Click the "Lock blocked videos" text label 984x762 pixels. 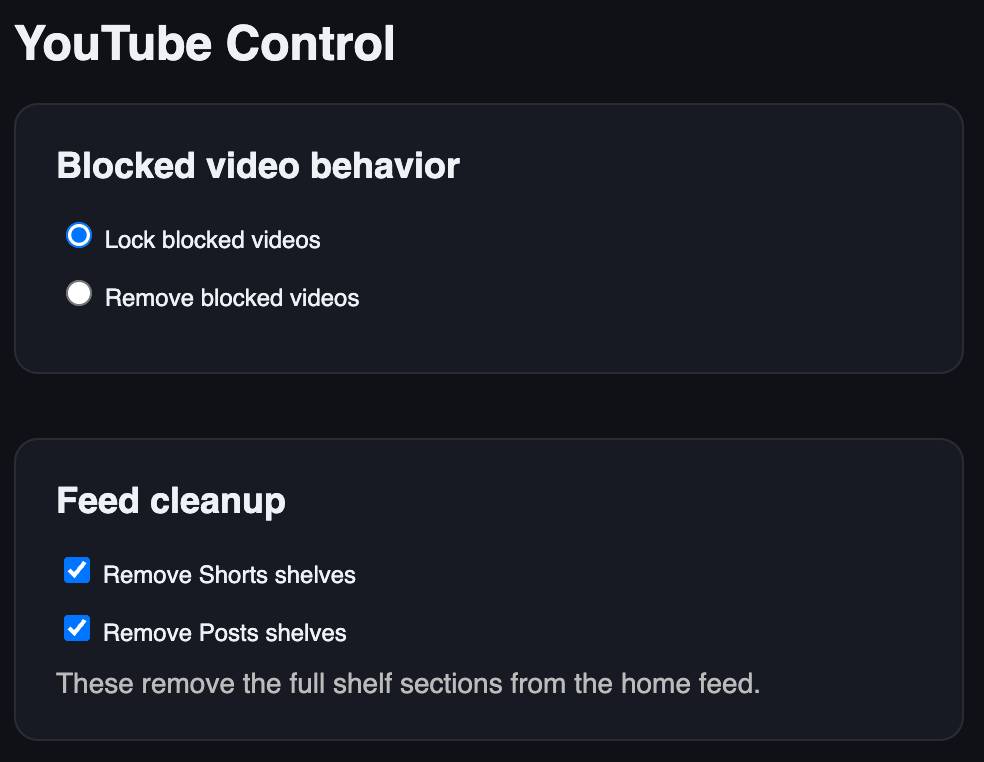(x=212, y=239)
